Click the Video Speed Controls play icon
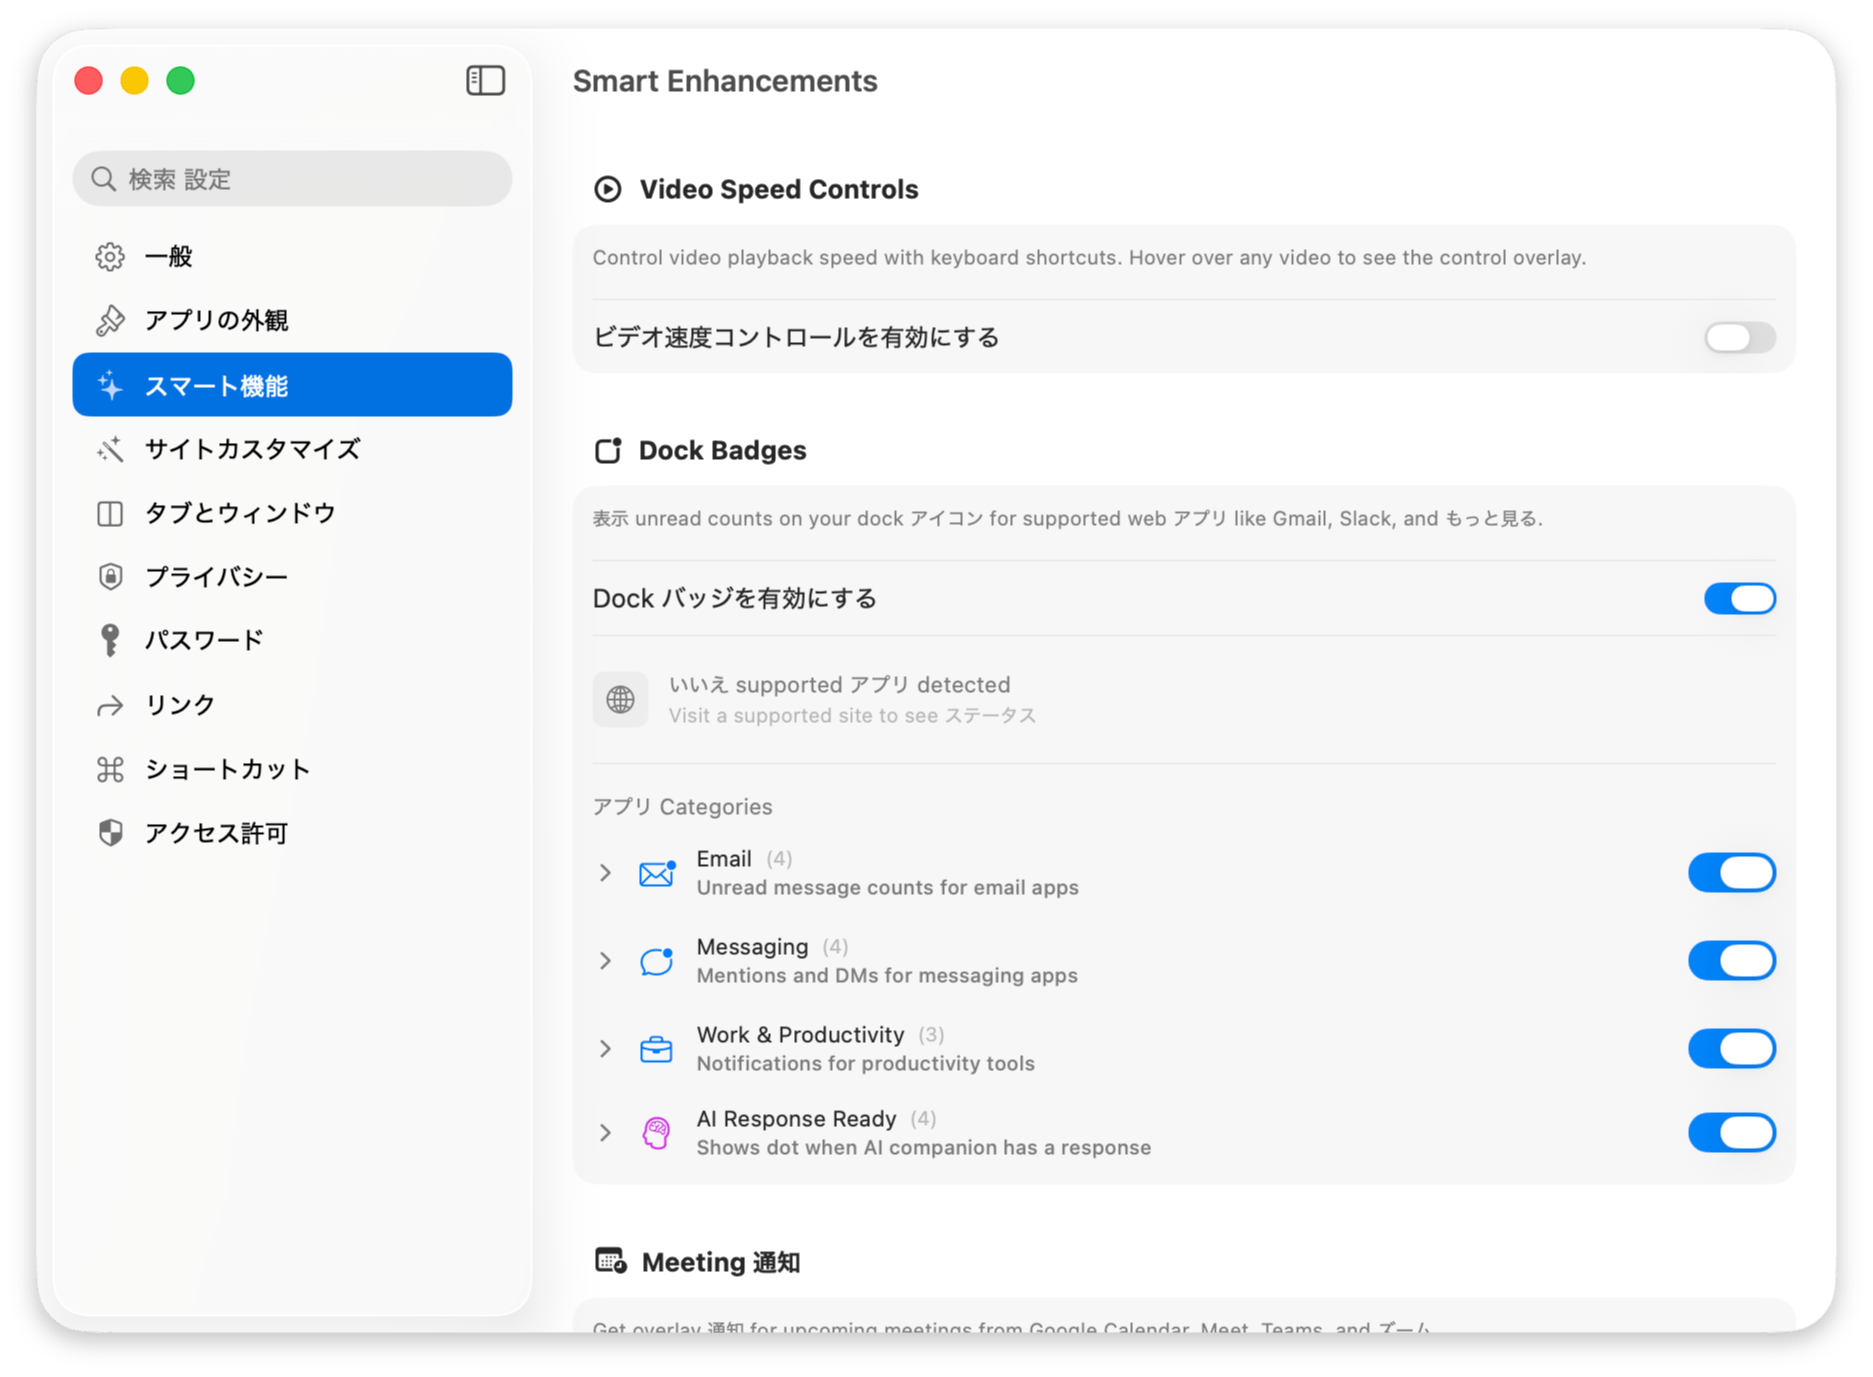This screenshot has width=1873, height=1377. (x=608, y=189)
